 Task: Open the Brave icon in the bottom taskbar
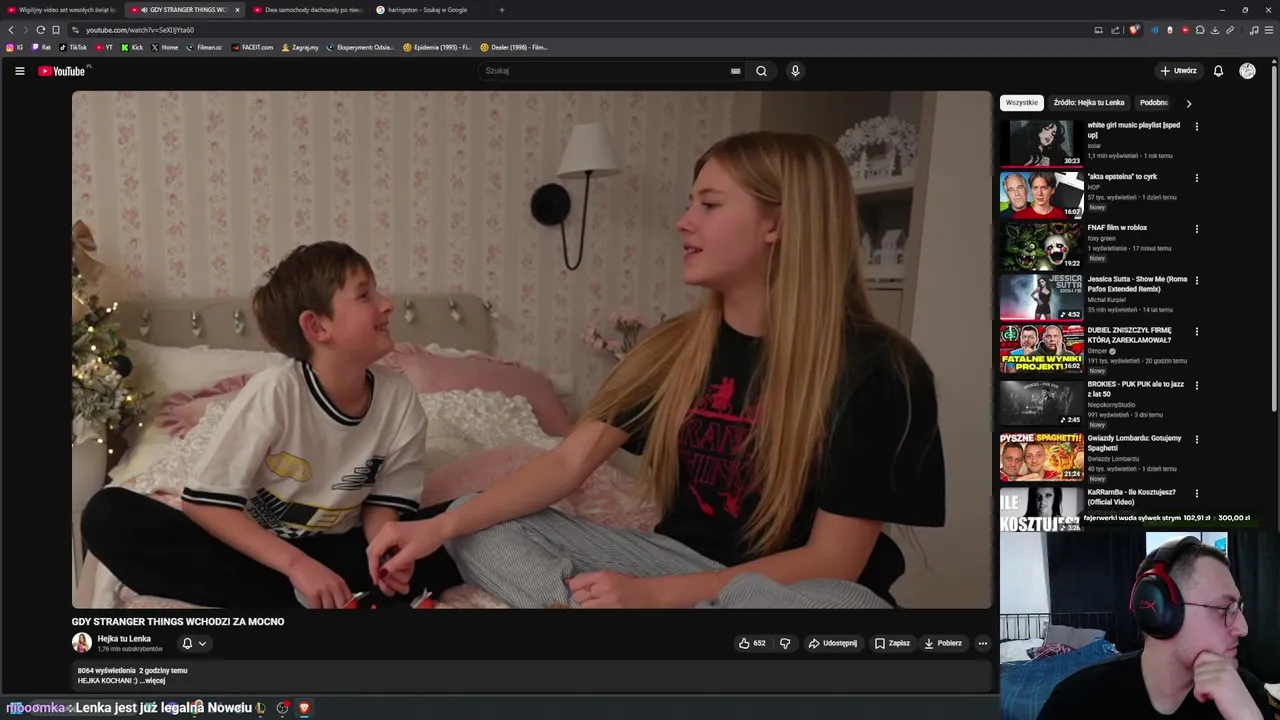(304, 708)
